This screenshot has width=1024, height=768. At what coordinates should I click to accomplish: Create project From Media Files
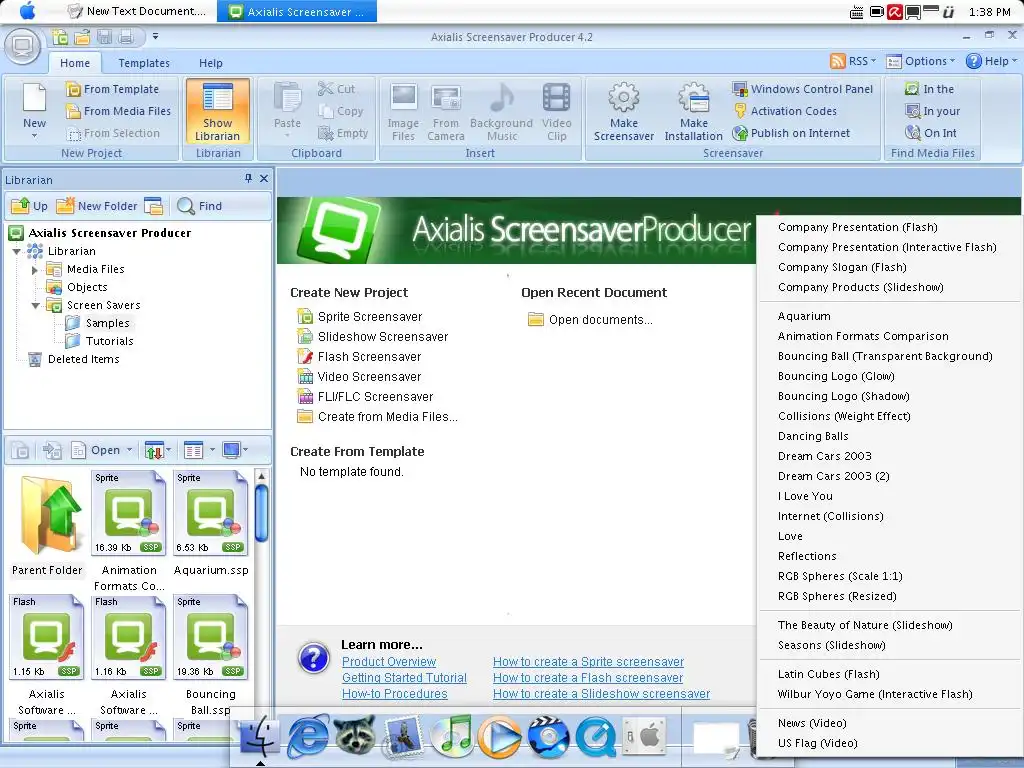(118, 111)
